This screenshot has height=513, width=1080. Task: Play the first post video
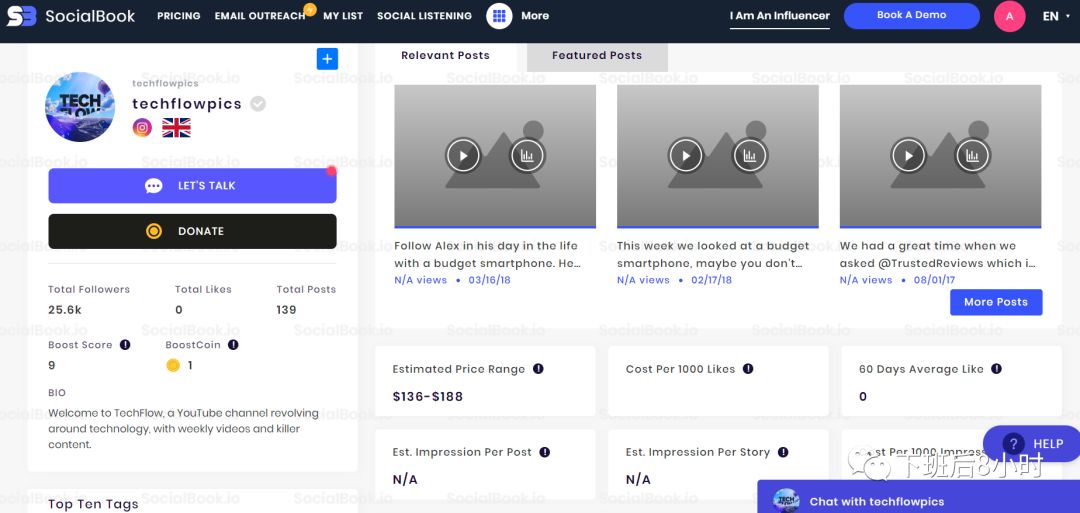[x=462, y=155]
